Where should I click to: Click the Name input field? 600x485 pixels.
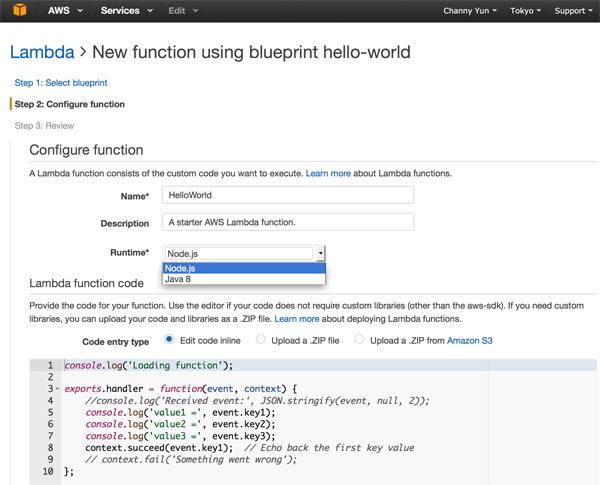(x=288, y=195)
